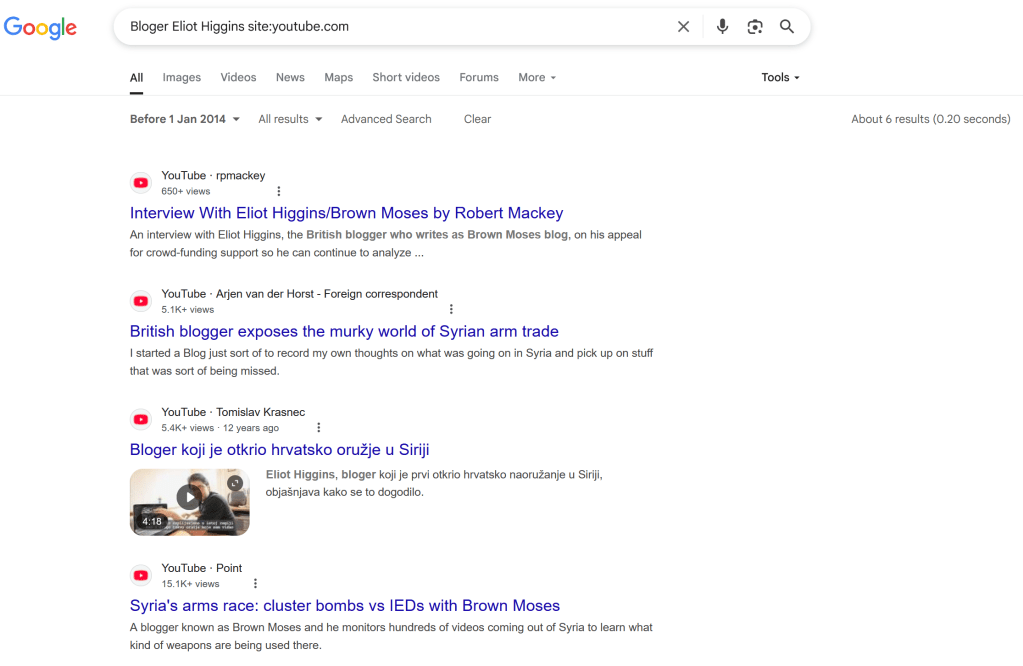
Task: Click the Clear filters link
Action: 477,119
